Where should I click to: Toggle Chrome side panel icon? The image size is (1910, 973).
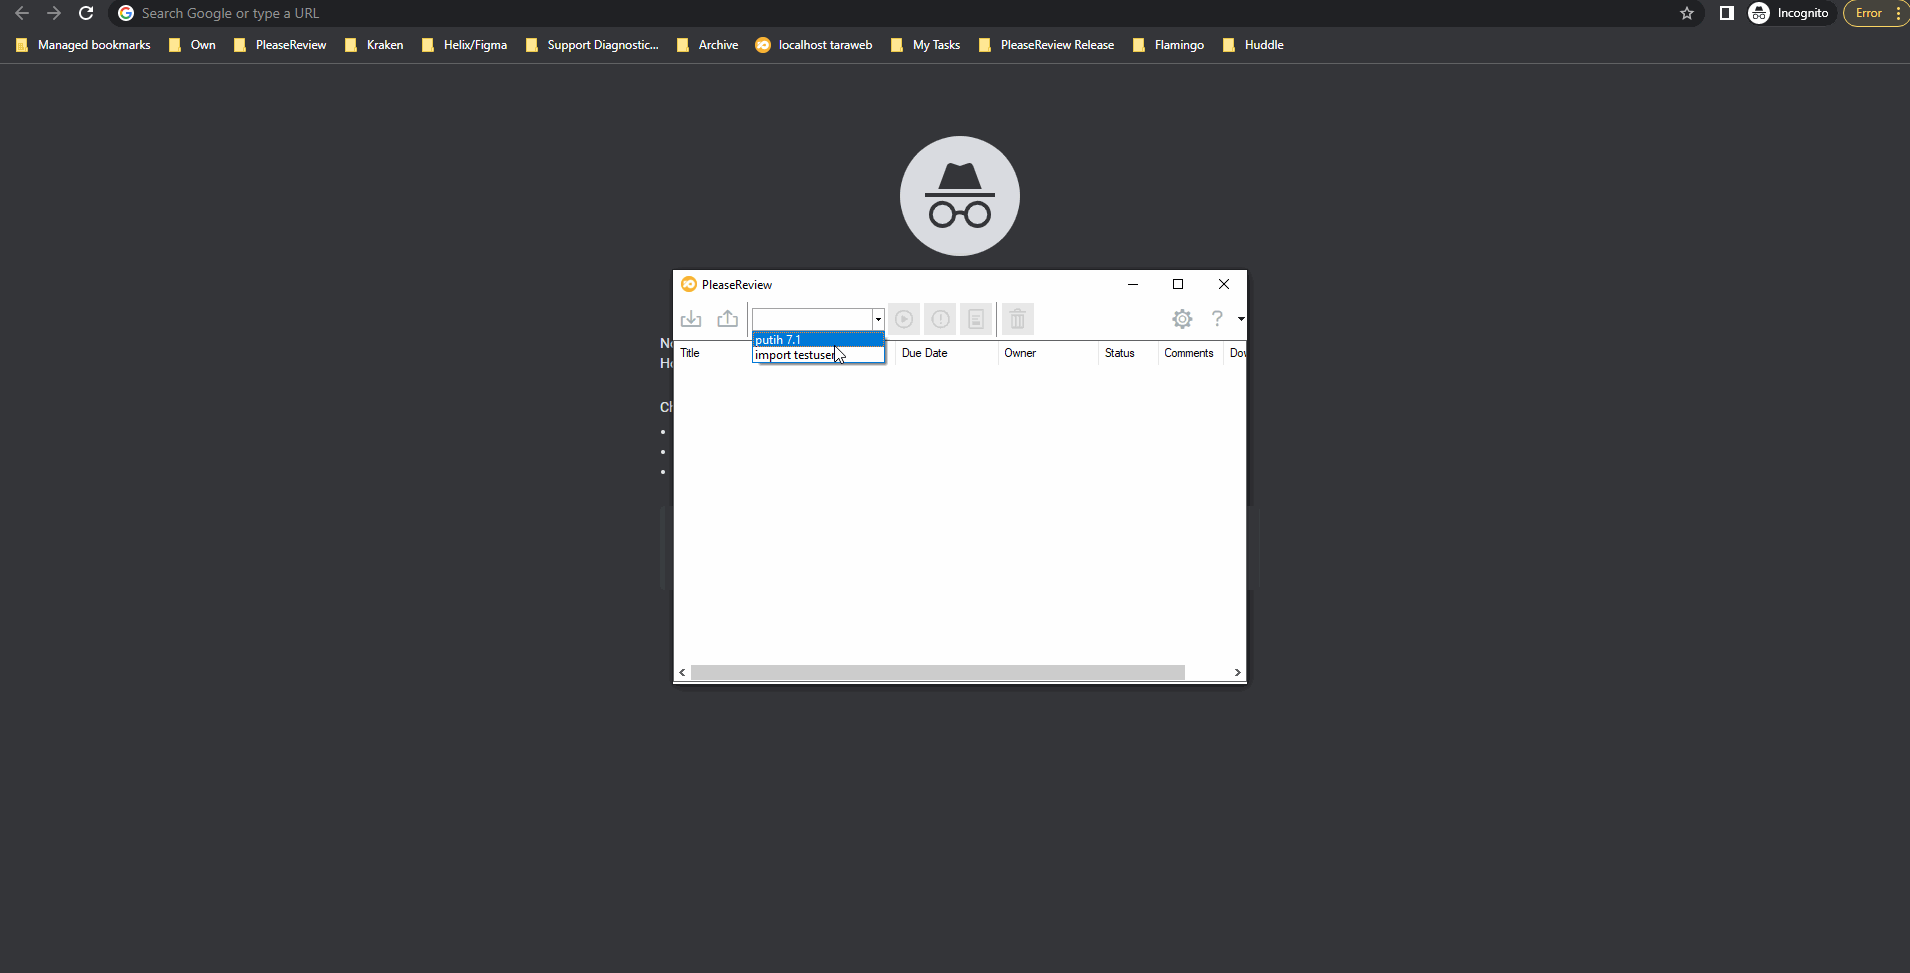coord(1727,13)
